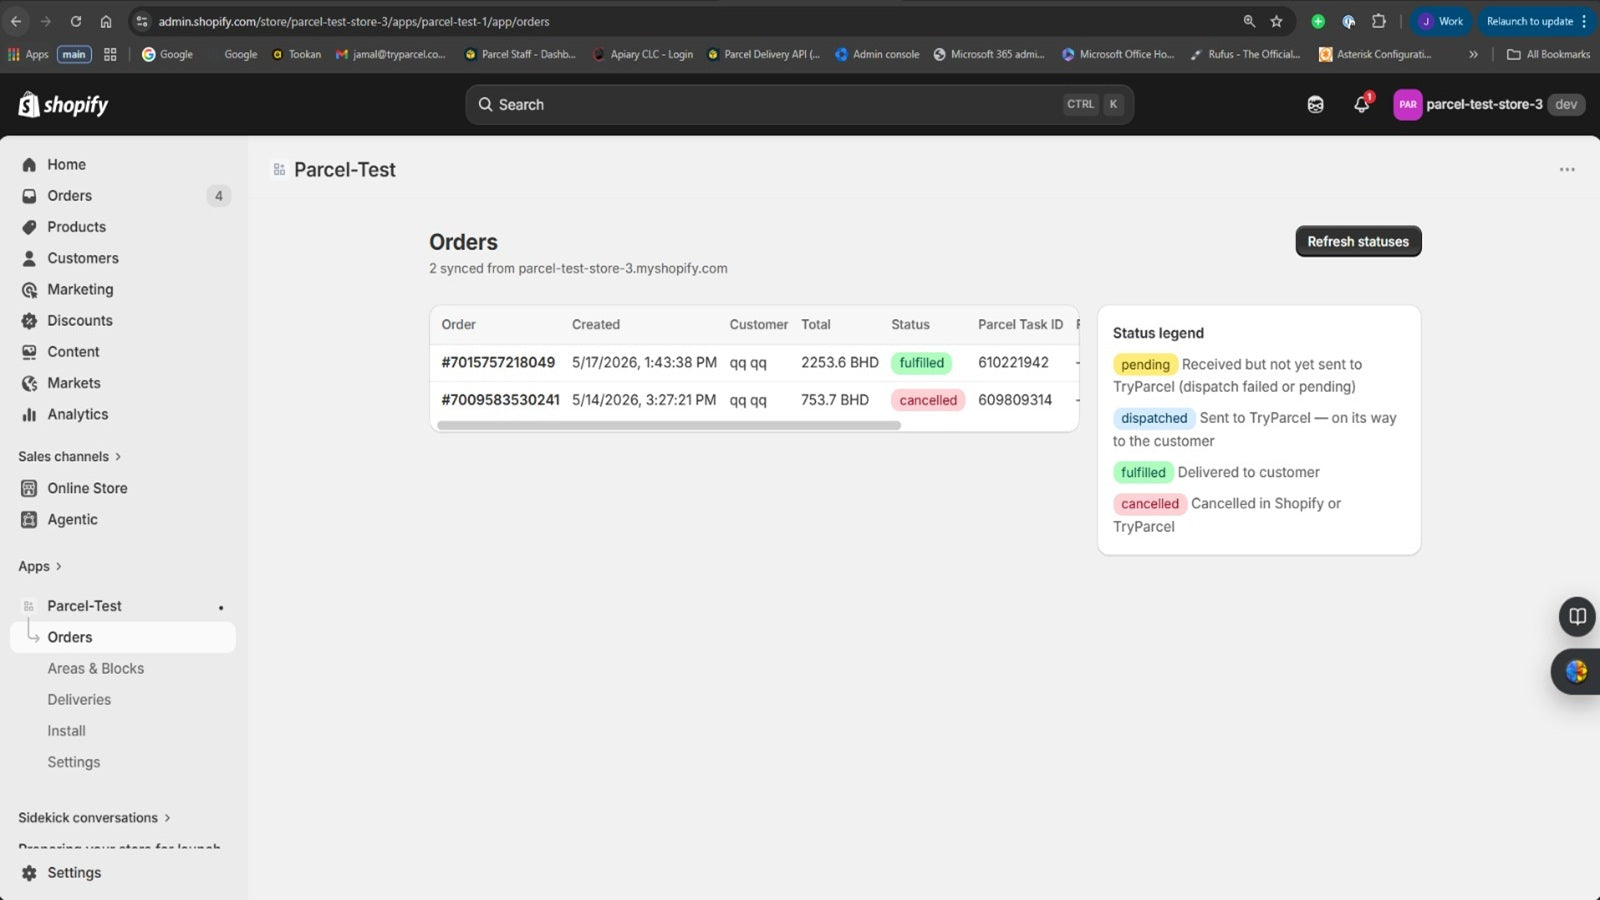Click the Shopify search field
The height and width of the screenshot is (900, 1600).
[x=799, y=104]
